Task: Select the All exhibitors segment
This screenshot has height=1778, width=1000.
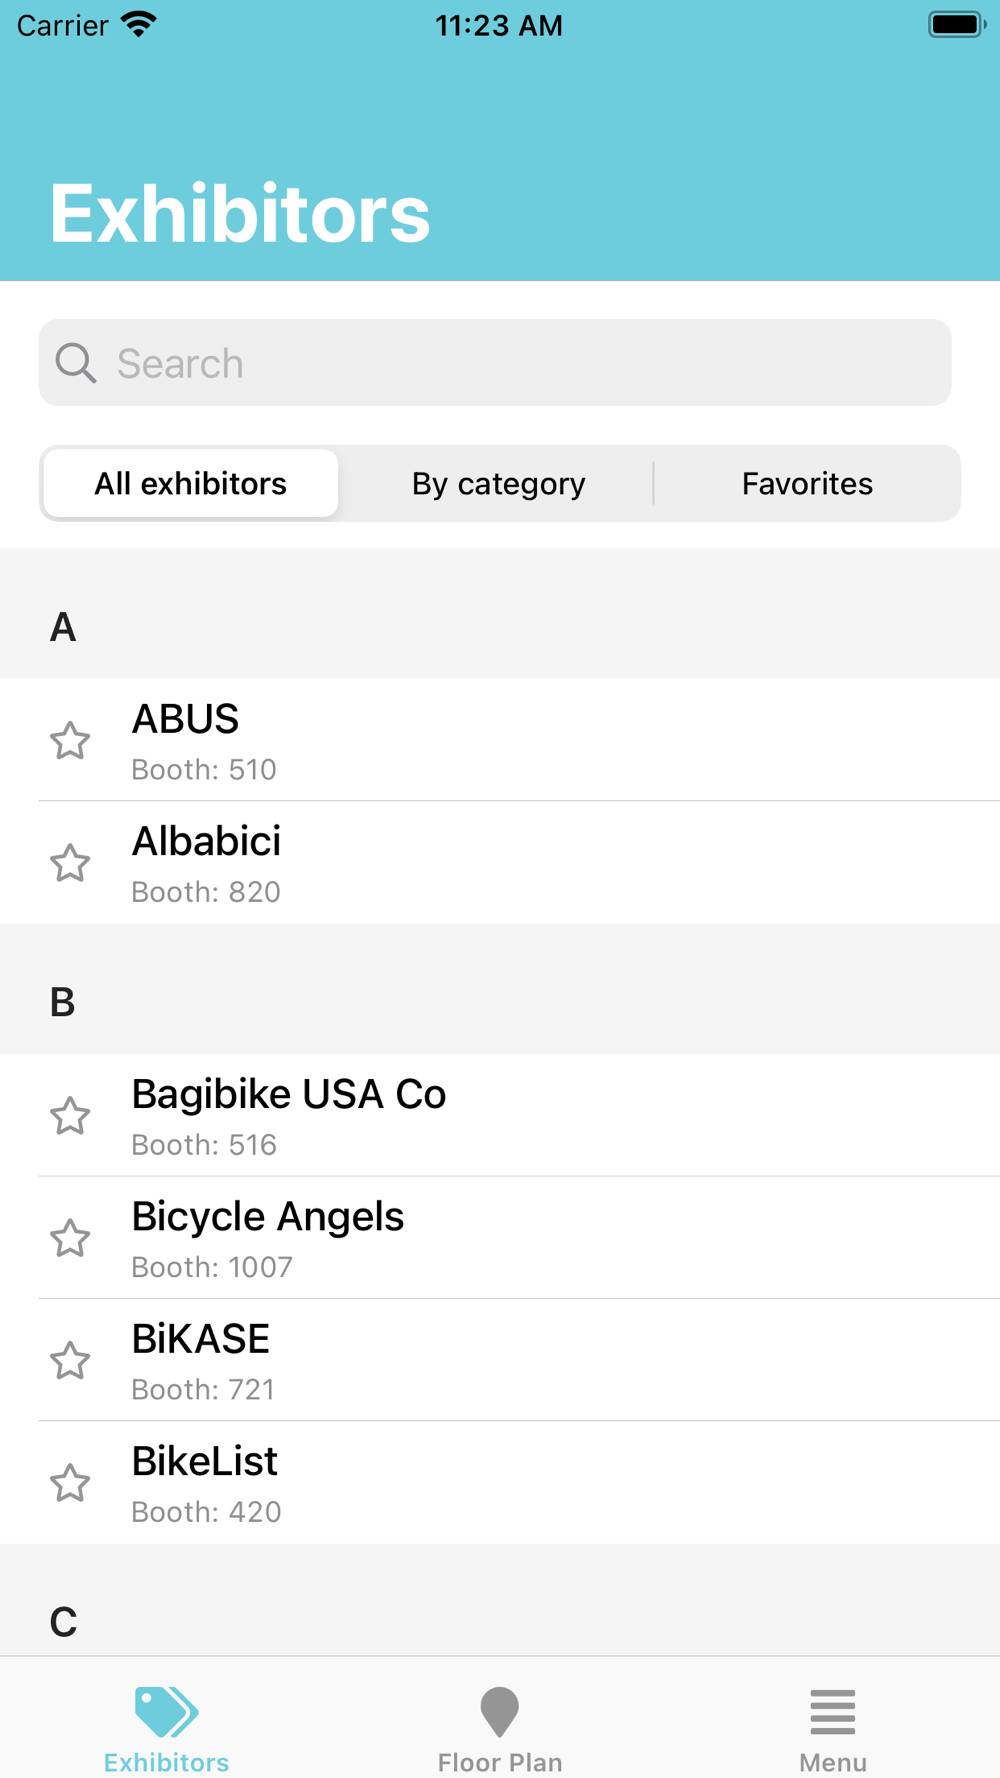Action: (191, 484)
